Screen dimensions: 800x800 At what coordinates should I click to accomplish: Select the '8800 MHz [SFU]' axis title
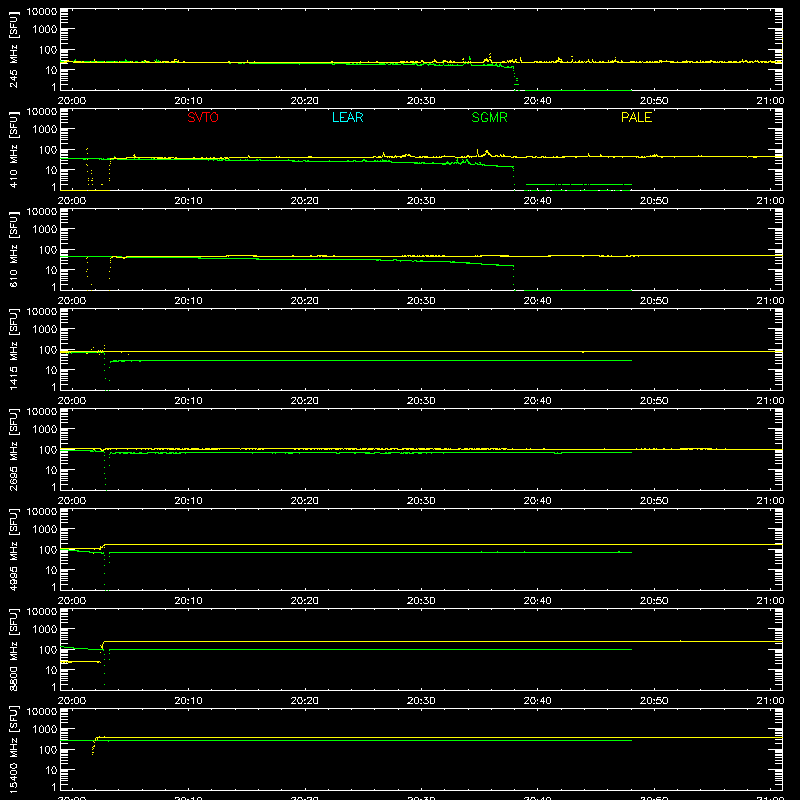[13, 649]
